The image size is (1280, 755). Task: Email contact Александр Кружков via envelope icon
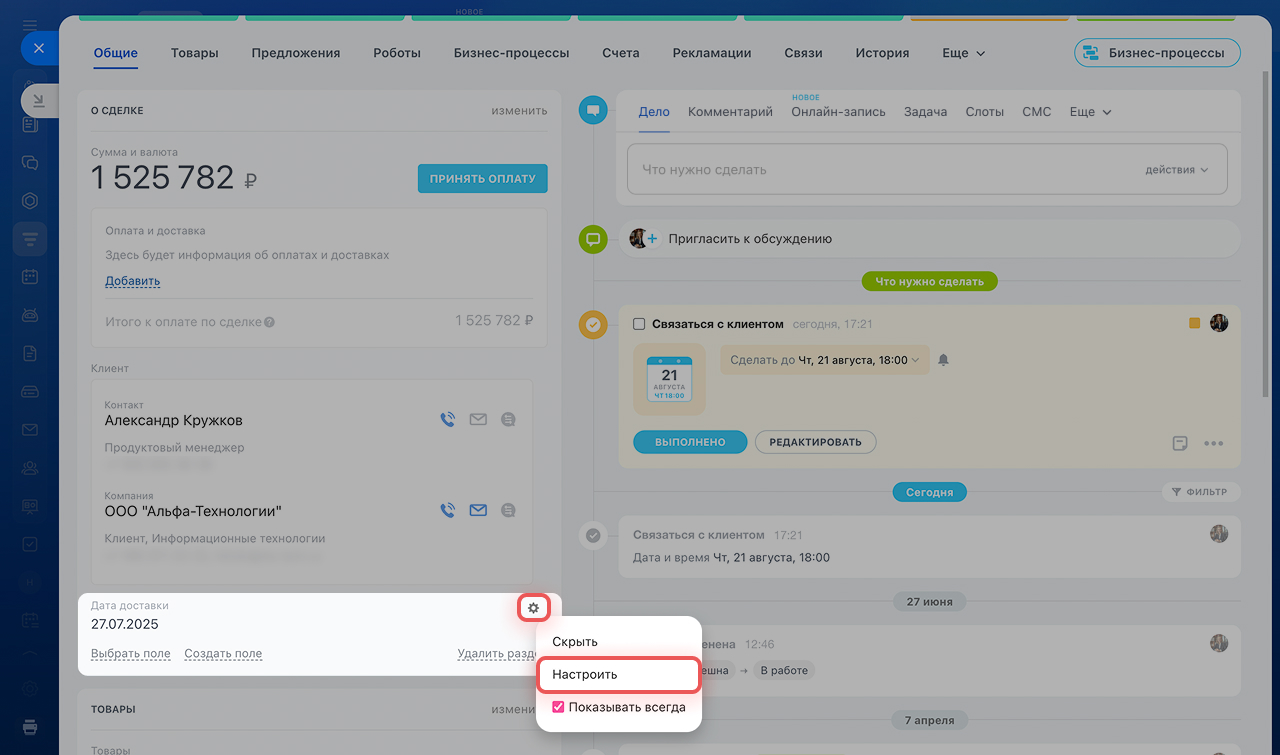478,420
